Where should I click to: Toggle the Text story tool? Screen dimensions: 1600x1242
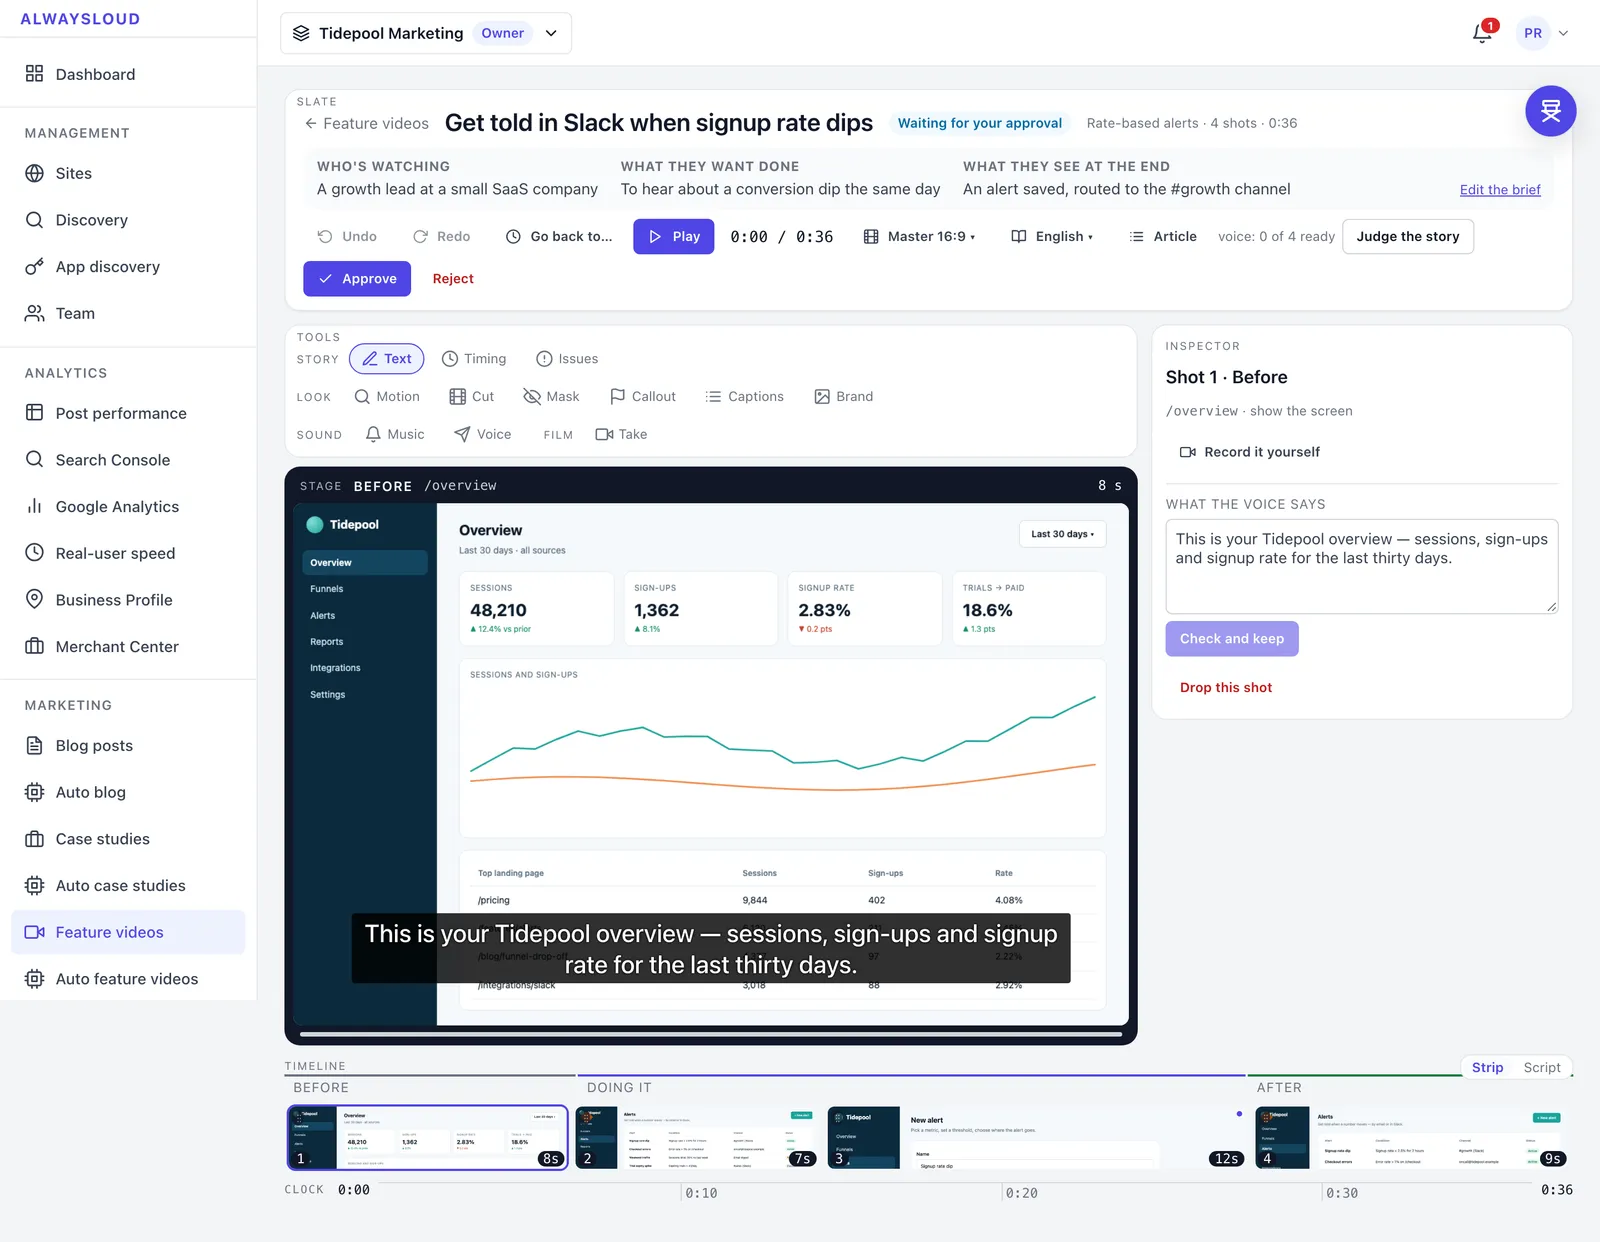tap(387, 359)
